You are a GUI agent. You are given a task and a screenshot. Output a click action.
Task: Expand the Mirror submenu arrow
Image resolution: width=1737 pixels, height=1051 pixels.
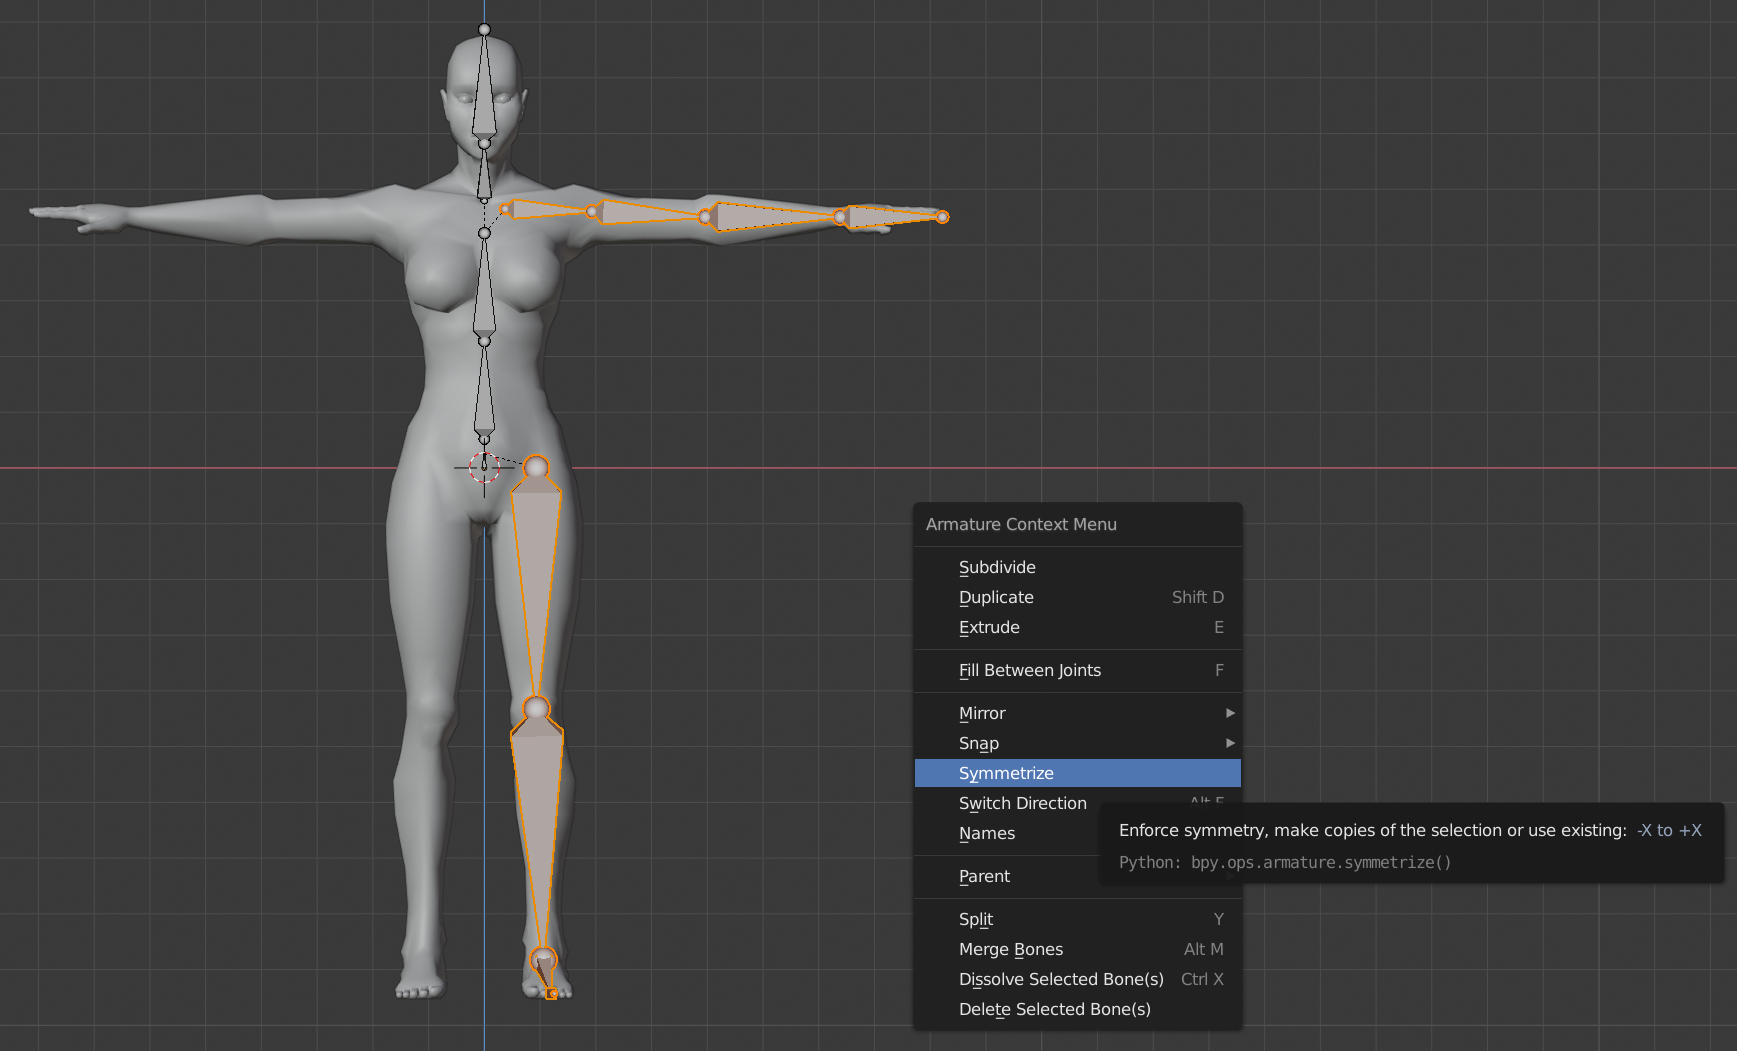pos(1230,713)
